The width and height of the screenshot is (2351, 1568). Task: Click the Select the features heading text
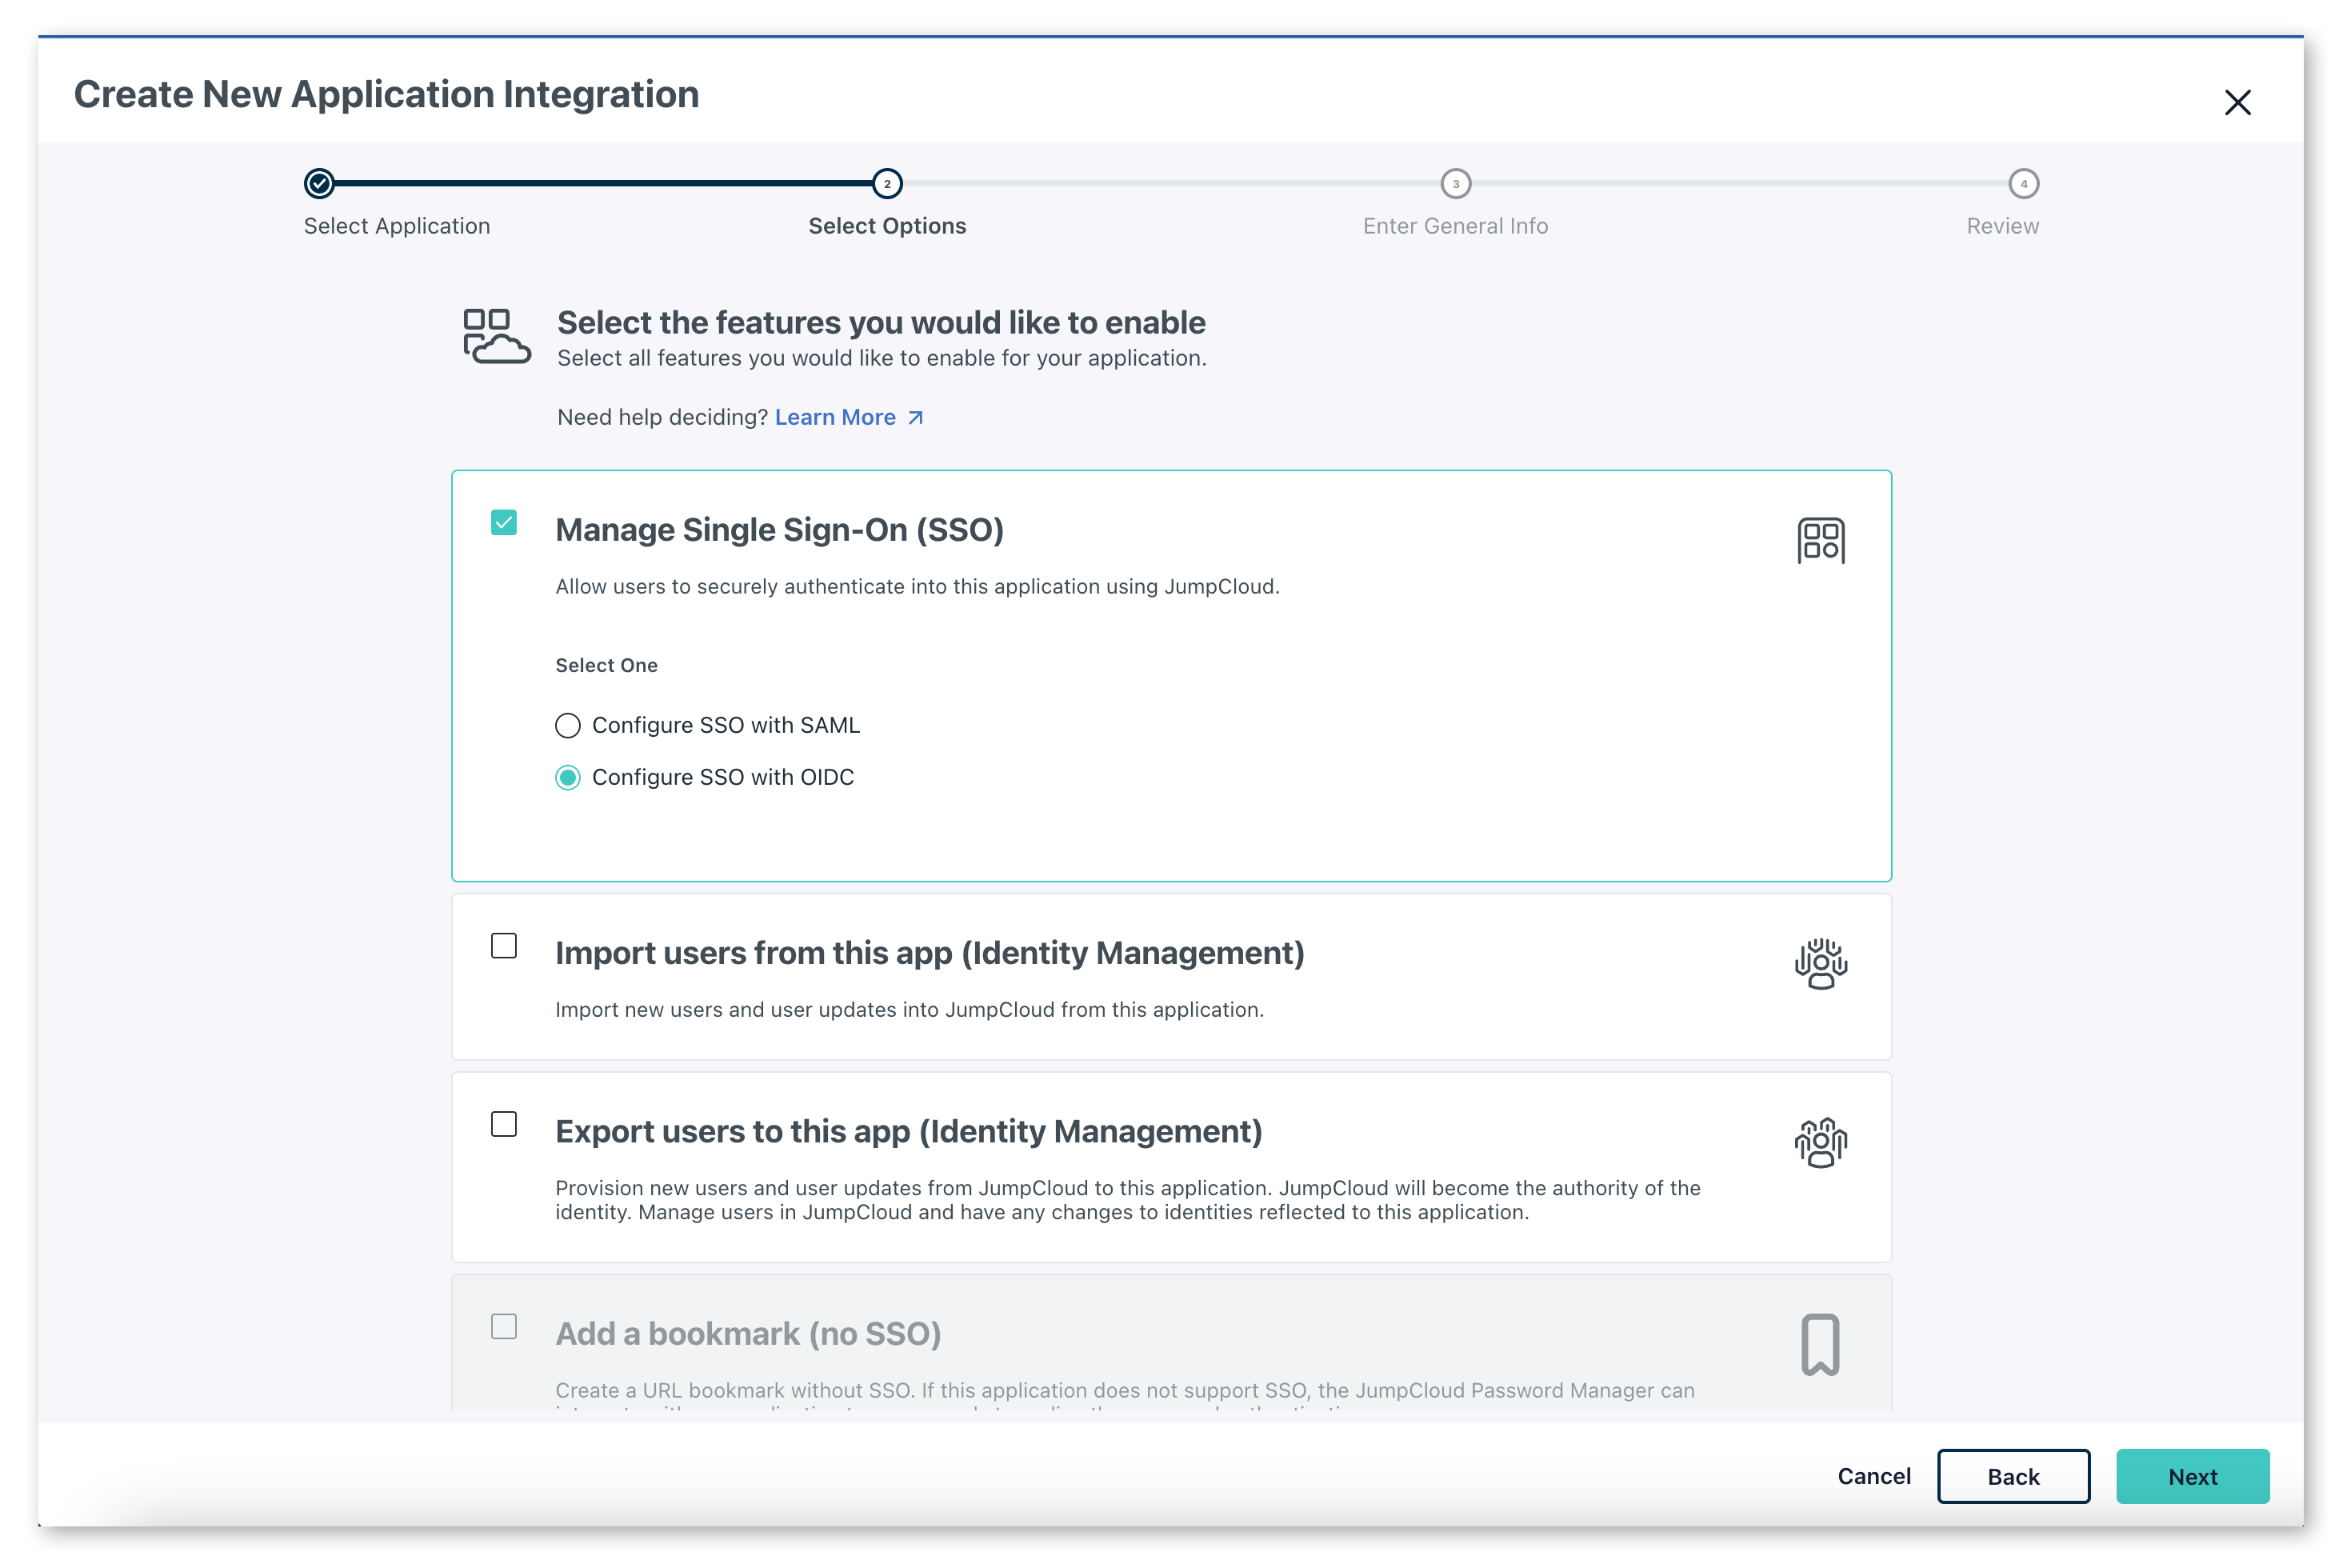click(x=881, y=322)
